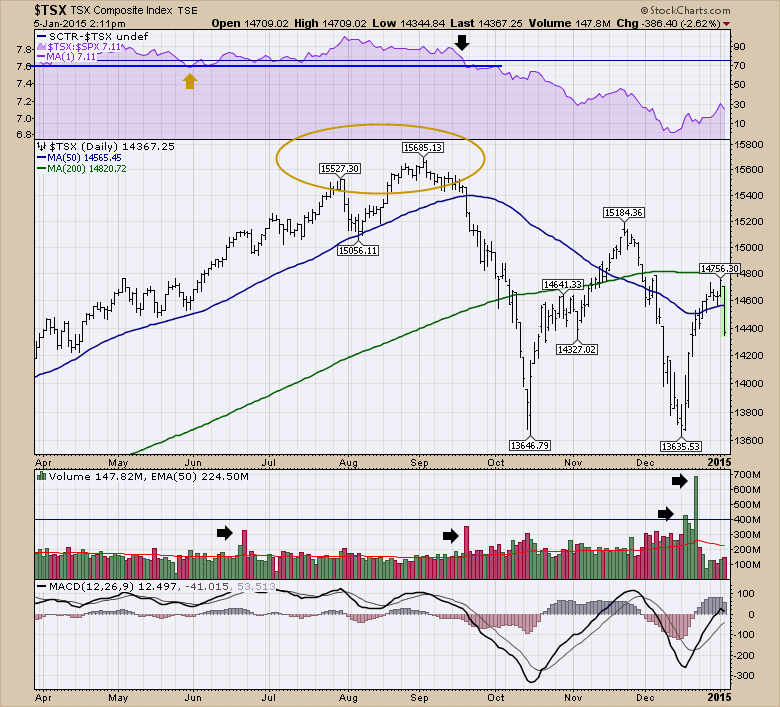This screenshot has height=707, width=780.
Task: Click the tallest green volume bar in December
Action: pos(695,527)
